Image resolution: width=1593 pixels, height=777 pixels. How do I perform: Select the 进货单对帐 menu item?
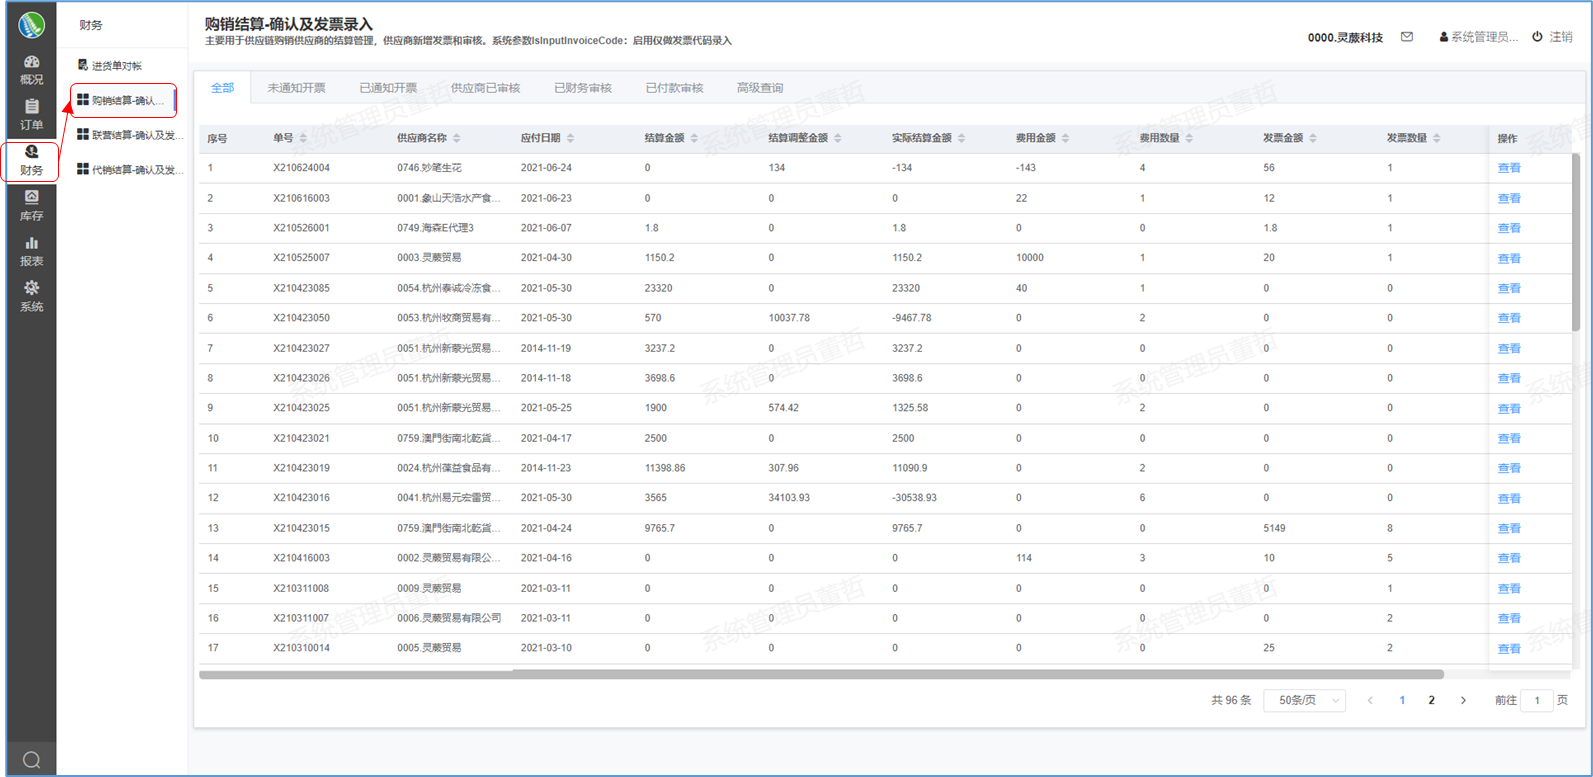[116, 66]
